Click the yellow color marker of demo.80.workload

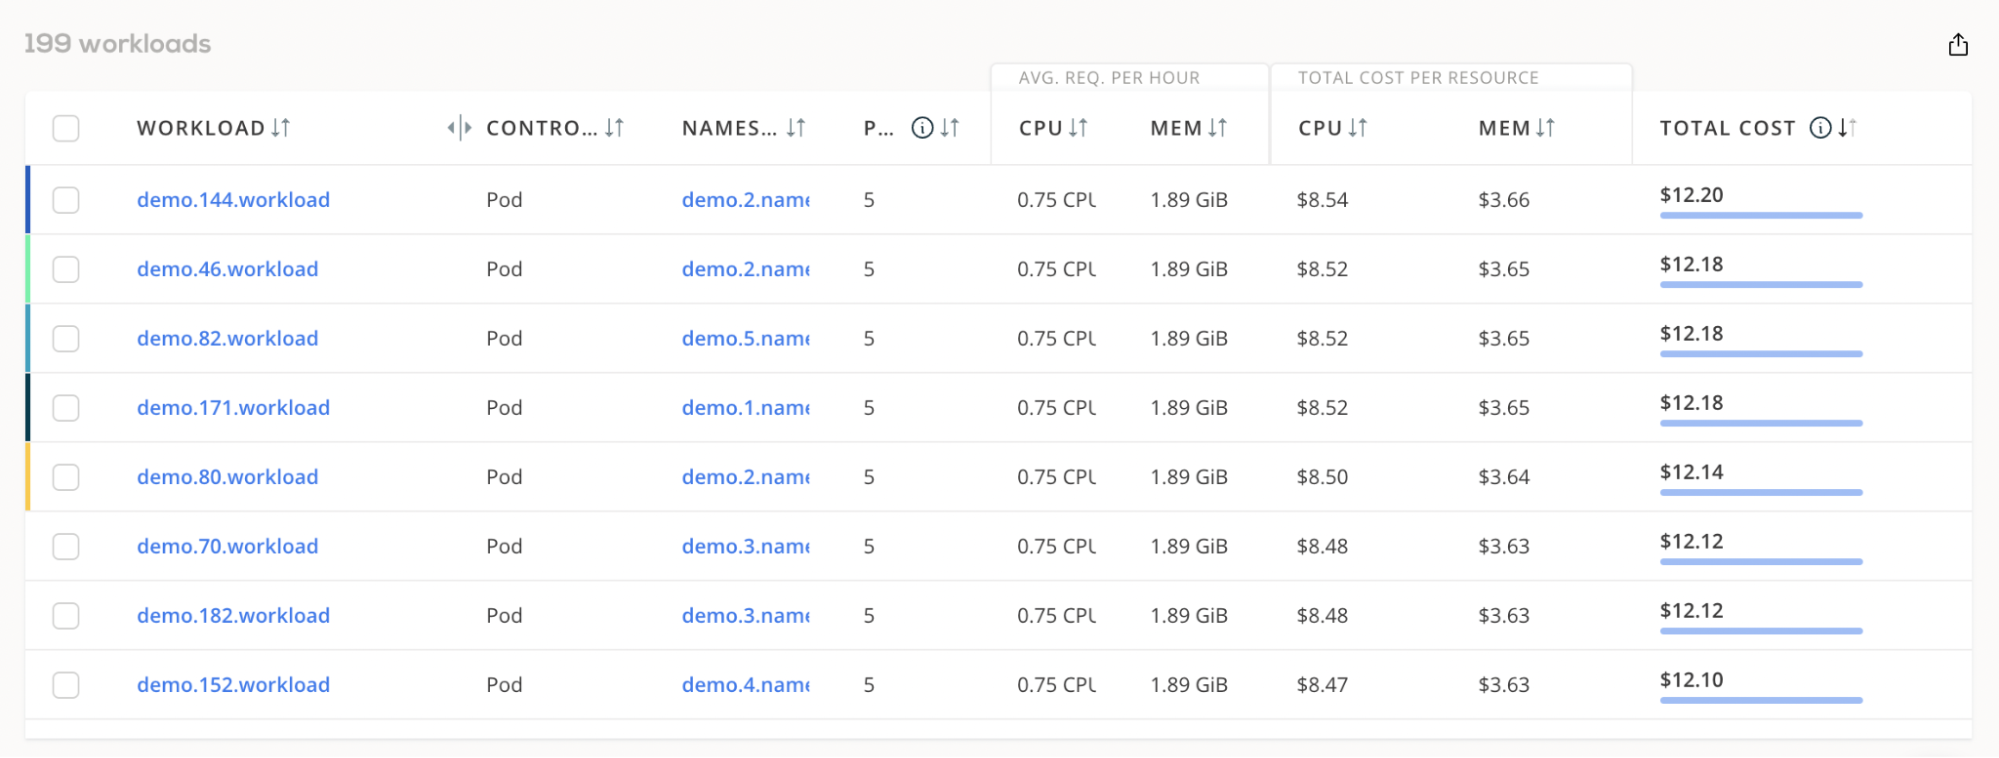pyautogui.click(x=28, y=477)
